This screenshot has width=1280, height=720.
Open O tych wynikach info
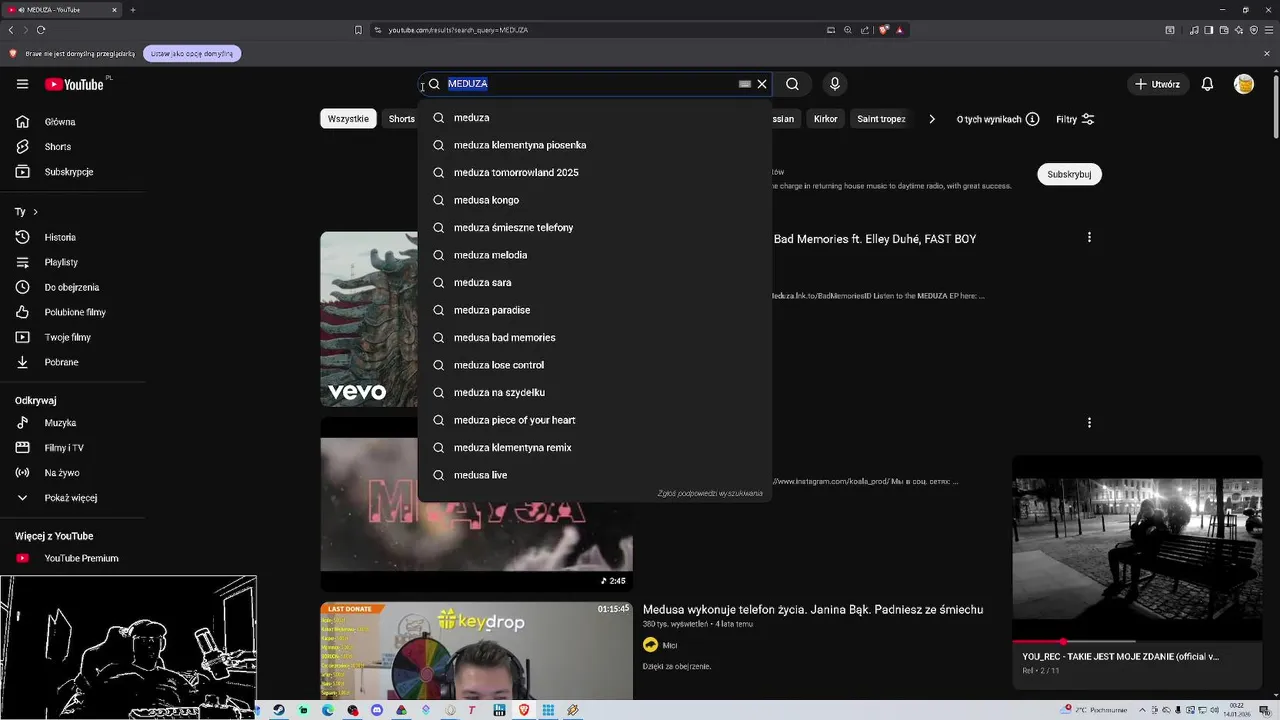tap(998, 119)
